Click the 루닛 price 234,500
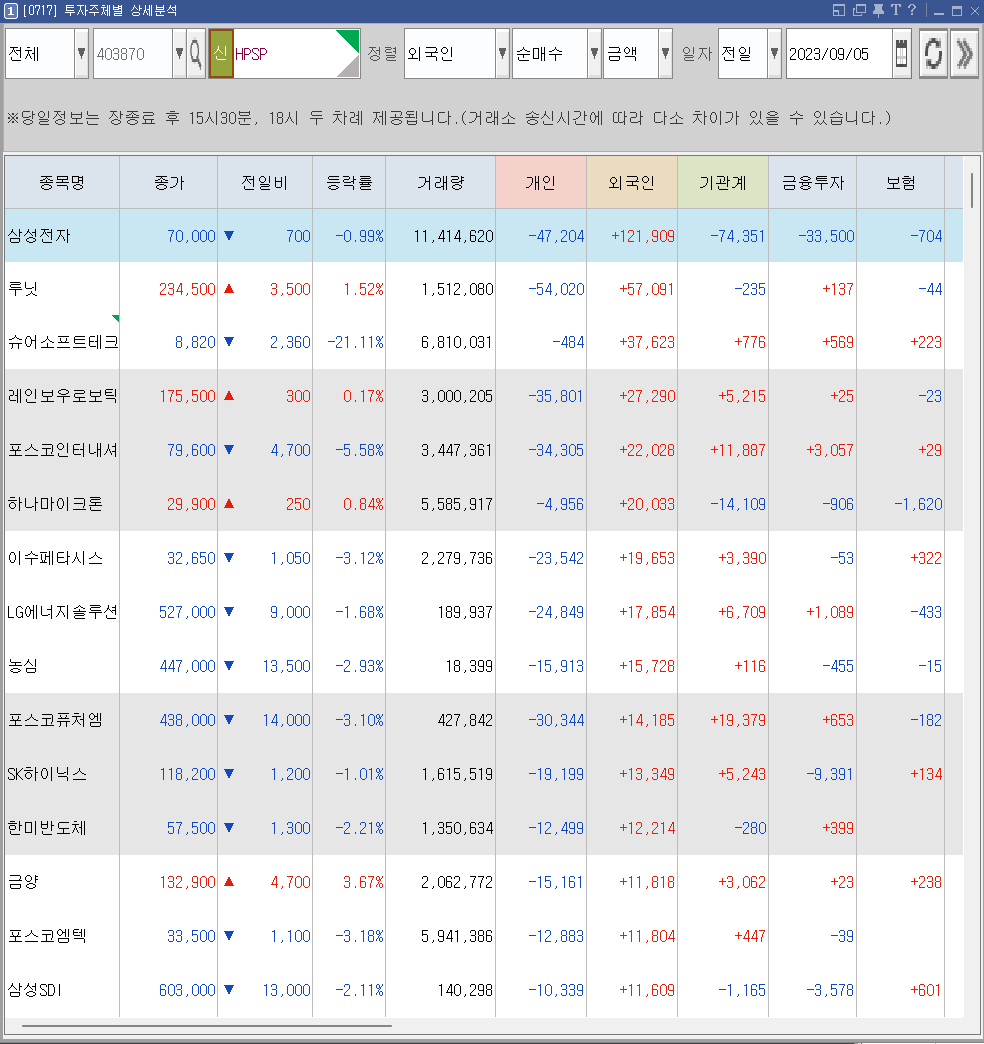 click(x=187, y=289)
